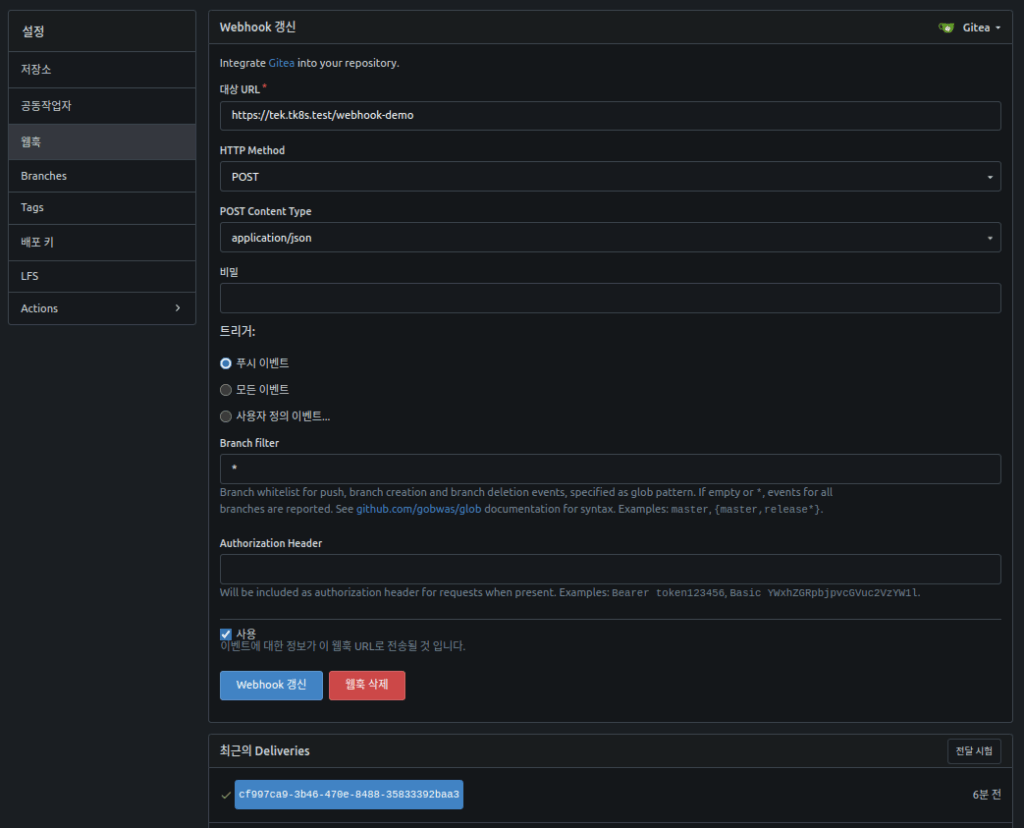Click the Gitea logo icon in header
The image size is (1024, 828).
[x=946, y=28]
